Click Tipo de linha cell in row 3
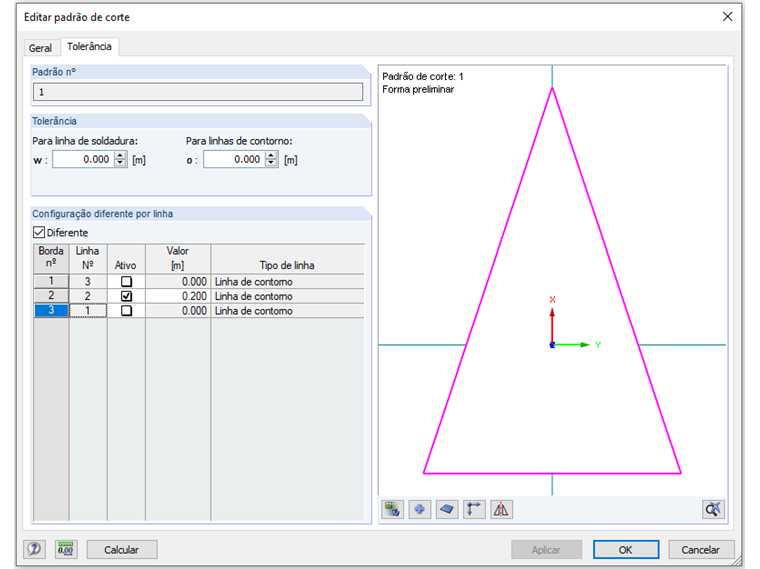Viewport: 760px width, 569px height. (x=287, y=311)
